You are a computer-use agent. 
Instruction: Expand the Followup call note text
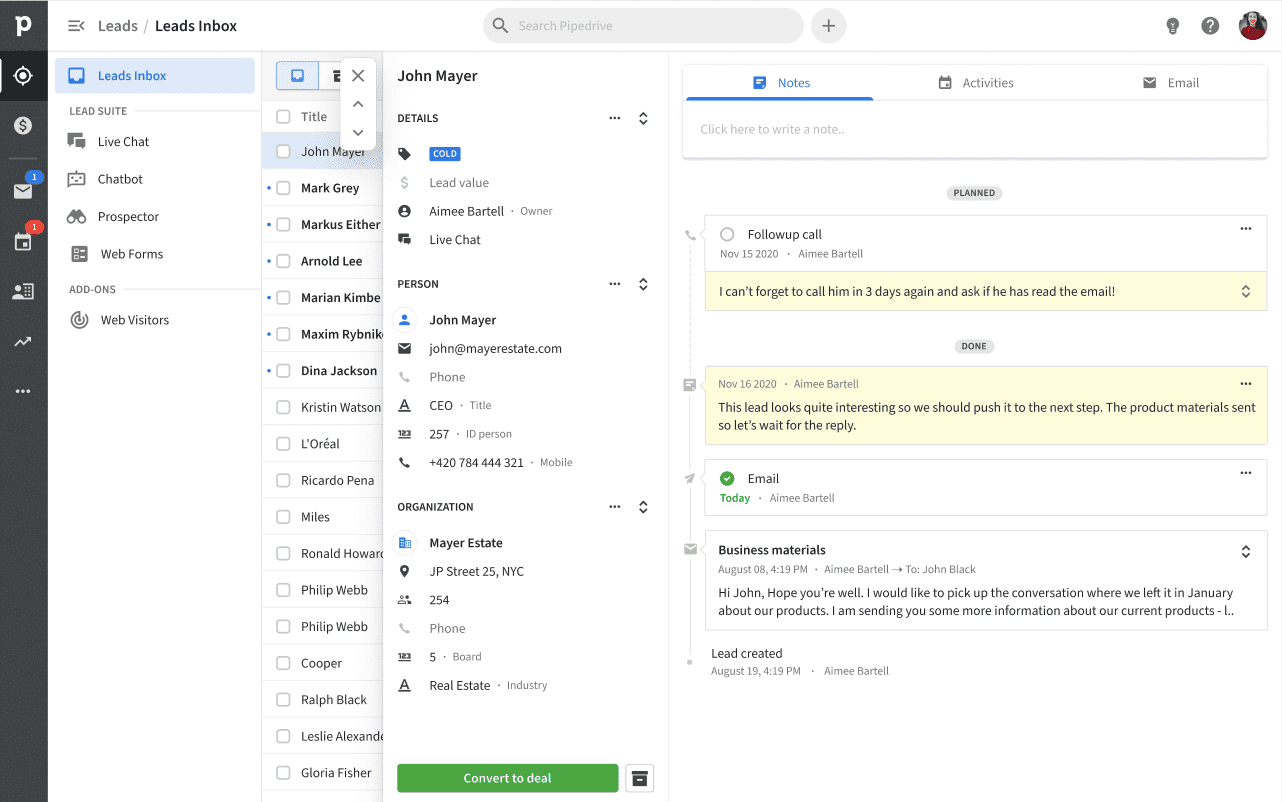[1246, 292]
